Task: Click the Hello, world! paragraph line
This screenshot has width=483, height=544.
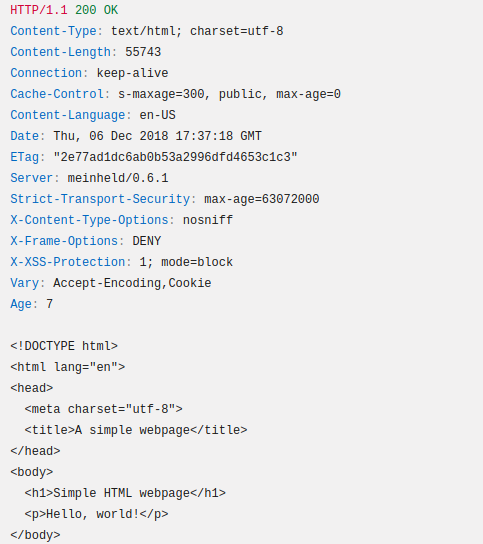Action: coord(96,514)
